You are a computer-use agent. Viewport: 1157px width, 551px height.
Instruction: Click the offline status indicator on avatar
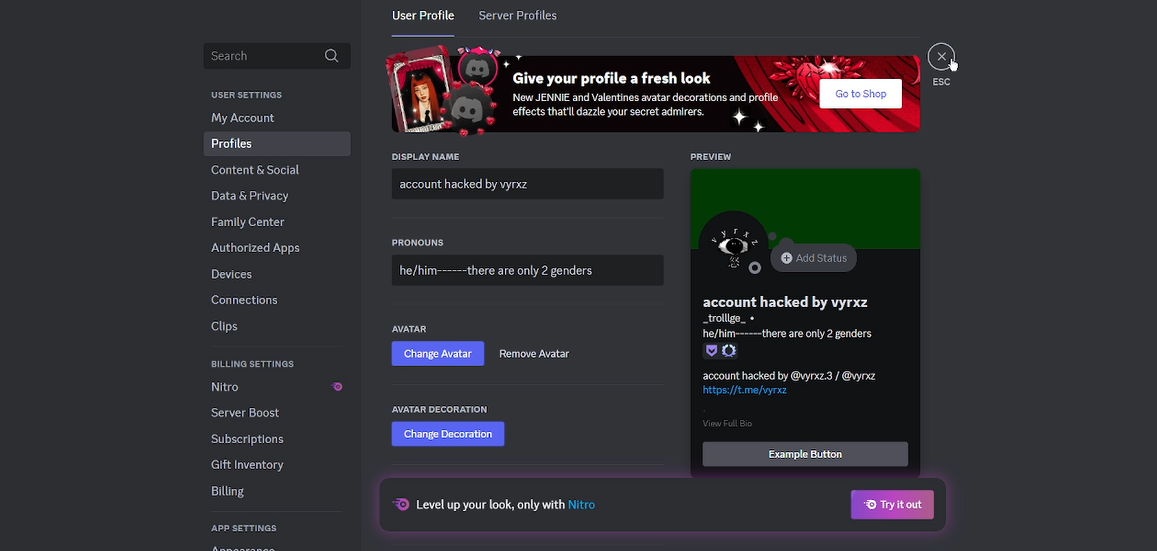pyautogui.click(x=755, y=268)
